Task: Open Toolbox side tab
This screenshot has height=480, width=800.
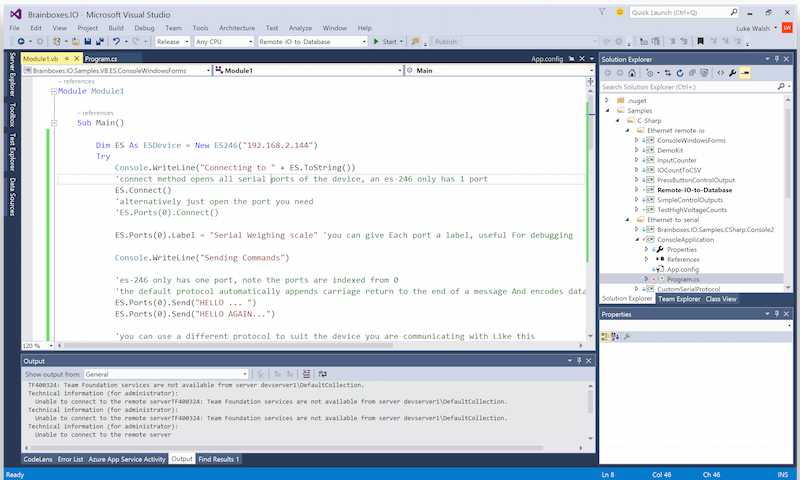Action: tap(12, 114)
